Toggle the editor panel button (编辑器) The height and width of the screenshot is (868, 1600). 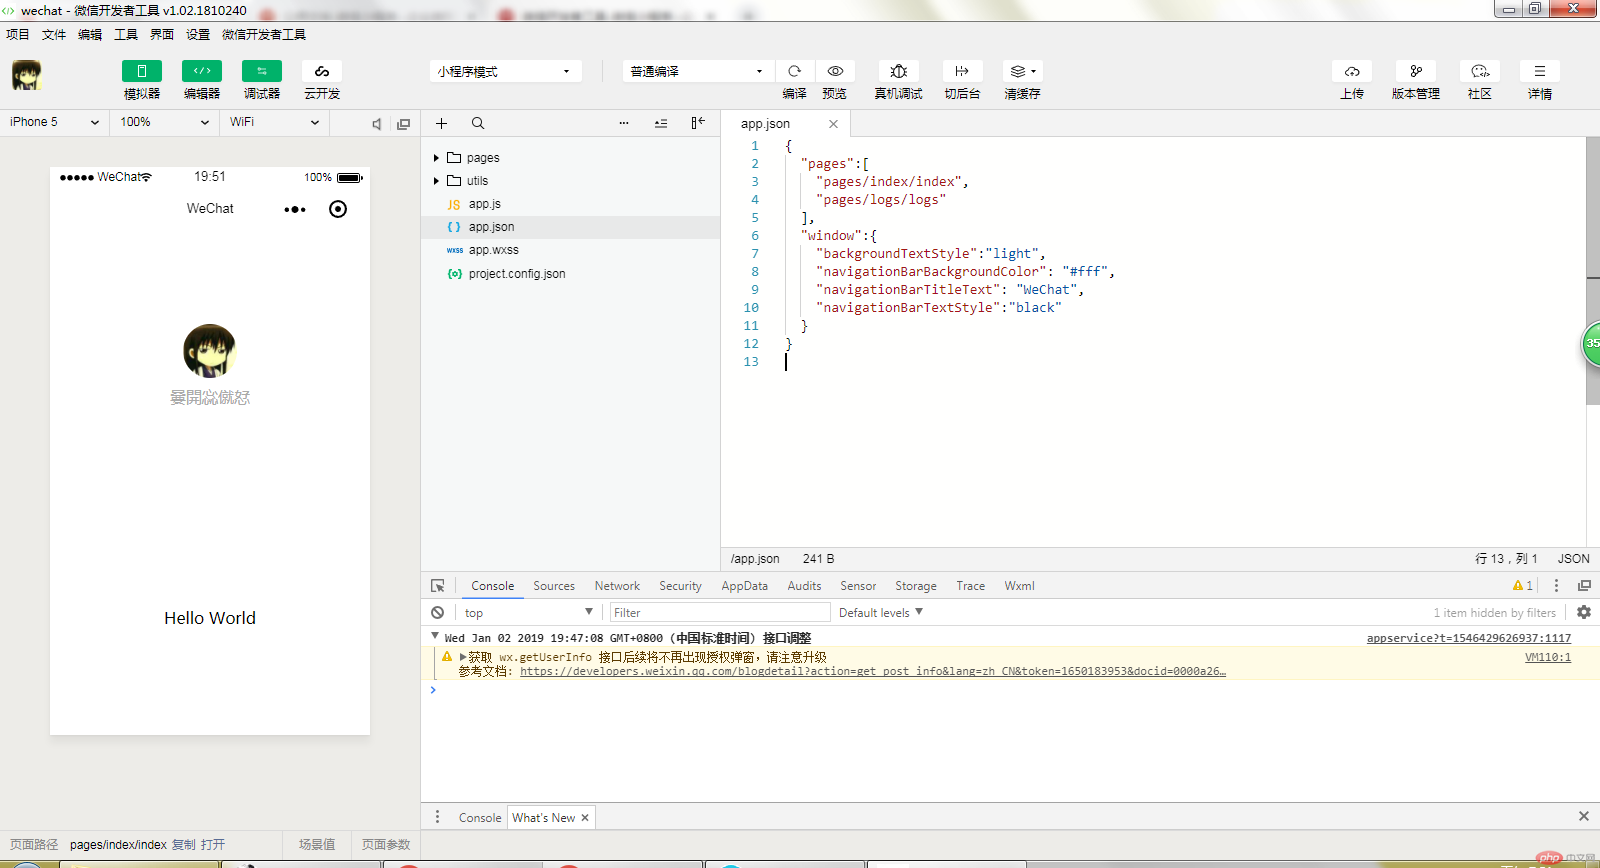(x=202, y=71)
